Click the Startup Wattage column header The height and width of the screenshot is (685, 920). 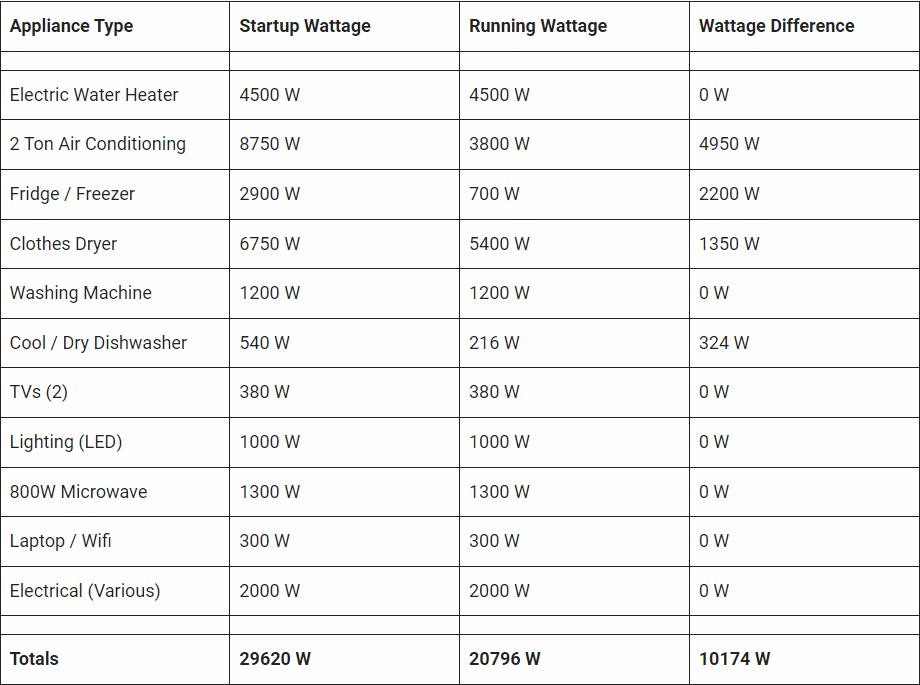click(305, 26)
